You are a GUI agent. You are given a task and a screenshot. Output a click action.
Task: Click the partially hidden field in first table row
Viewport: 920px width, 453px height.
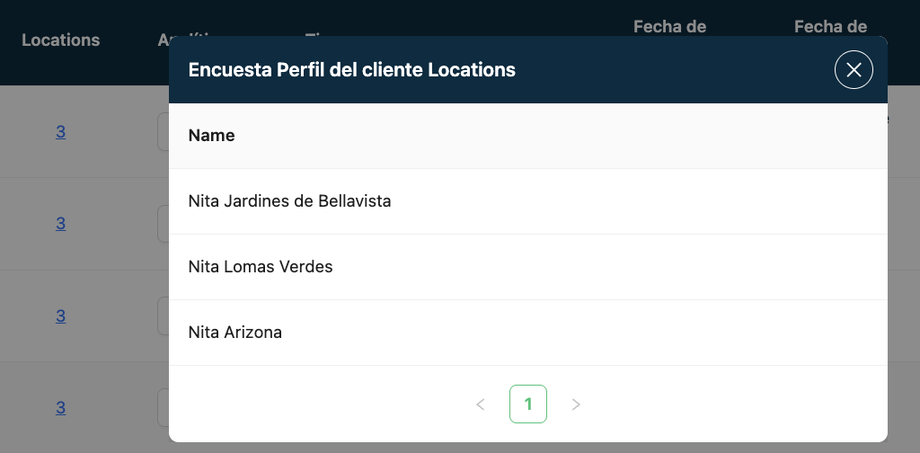163,132
